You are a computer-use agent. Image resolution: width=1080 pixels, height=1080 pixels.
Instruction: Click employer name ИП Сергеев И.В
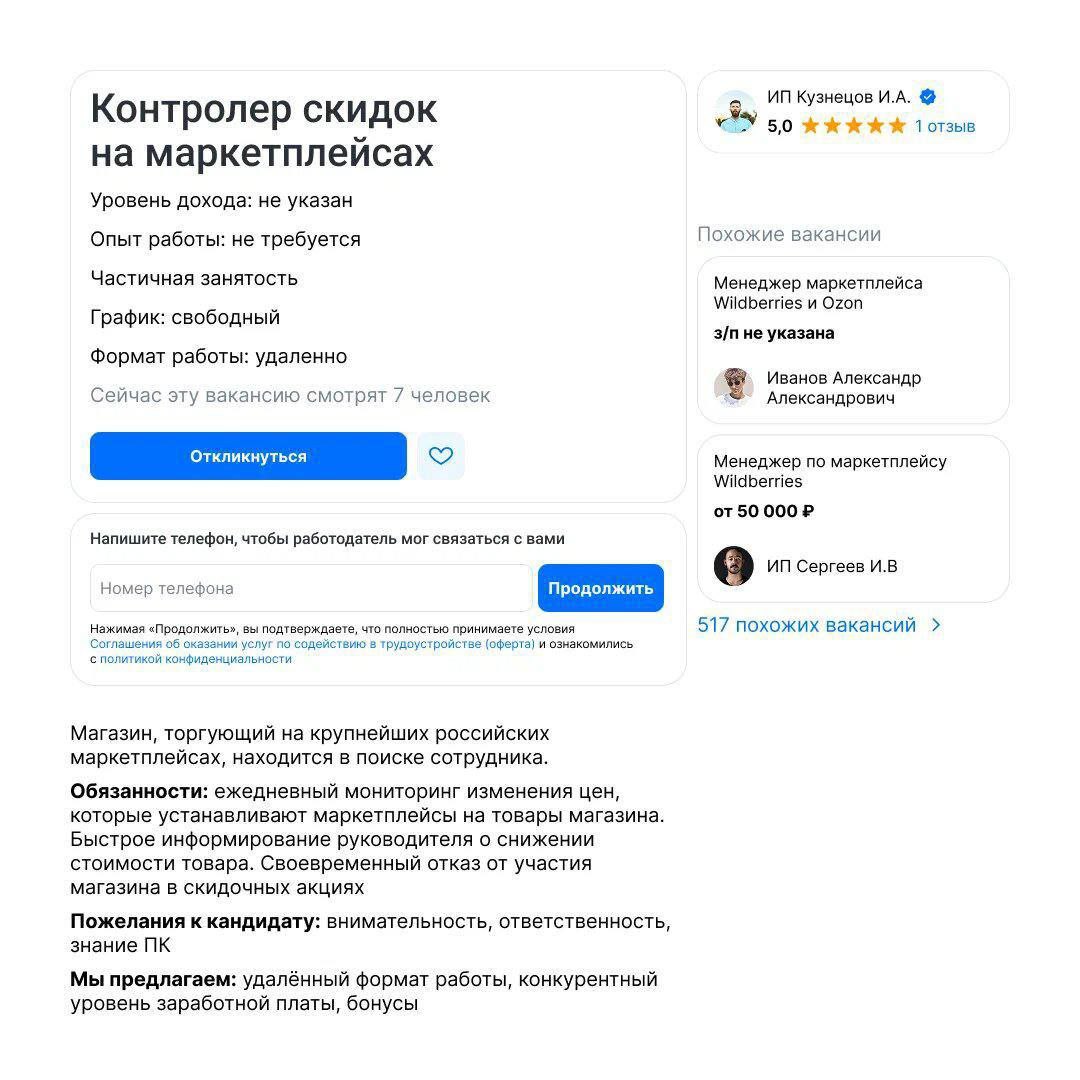pos(832,566)
